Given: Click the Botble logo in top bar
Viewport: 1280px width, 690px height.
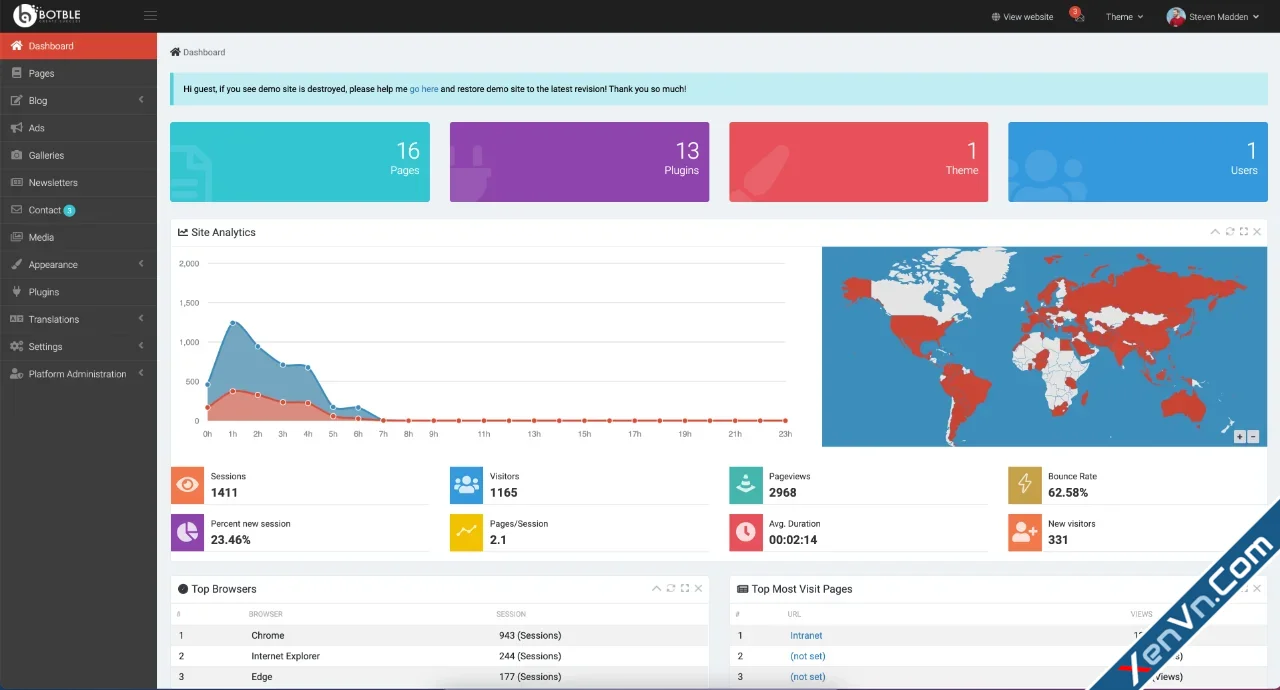Looking at the screenshot, I should [x=45, y=14].
